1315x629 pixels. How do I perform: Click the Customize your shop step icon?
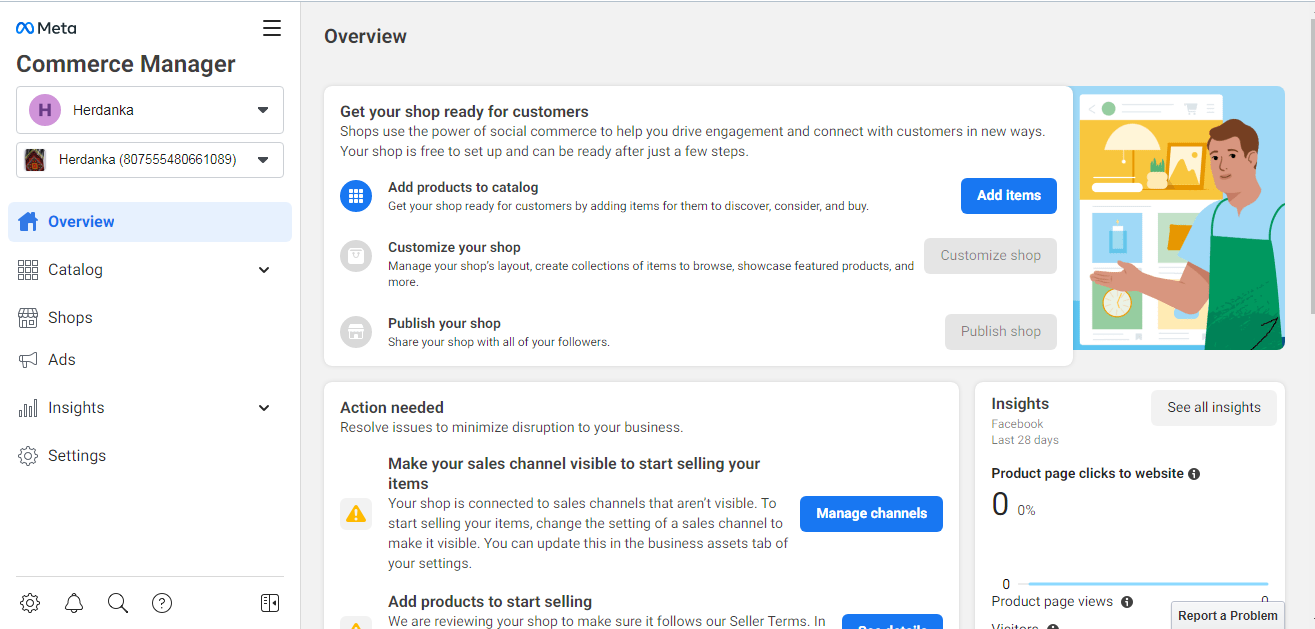pyautogui.click(x=356, y=256)
